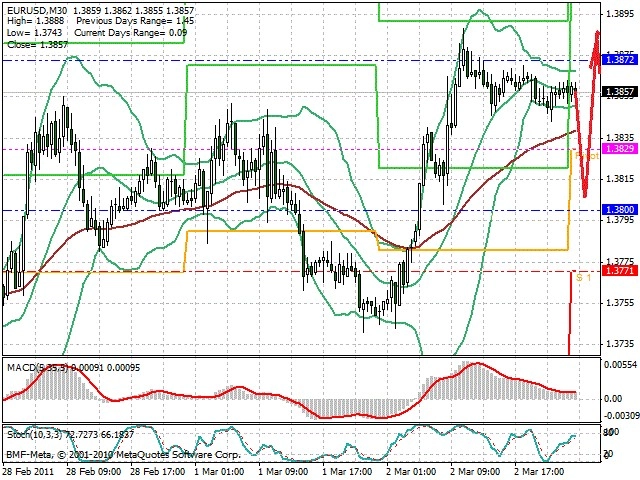Click the Previous Days Range text
Screen dimensions: 640x480
122,21
